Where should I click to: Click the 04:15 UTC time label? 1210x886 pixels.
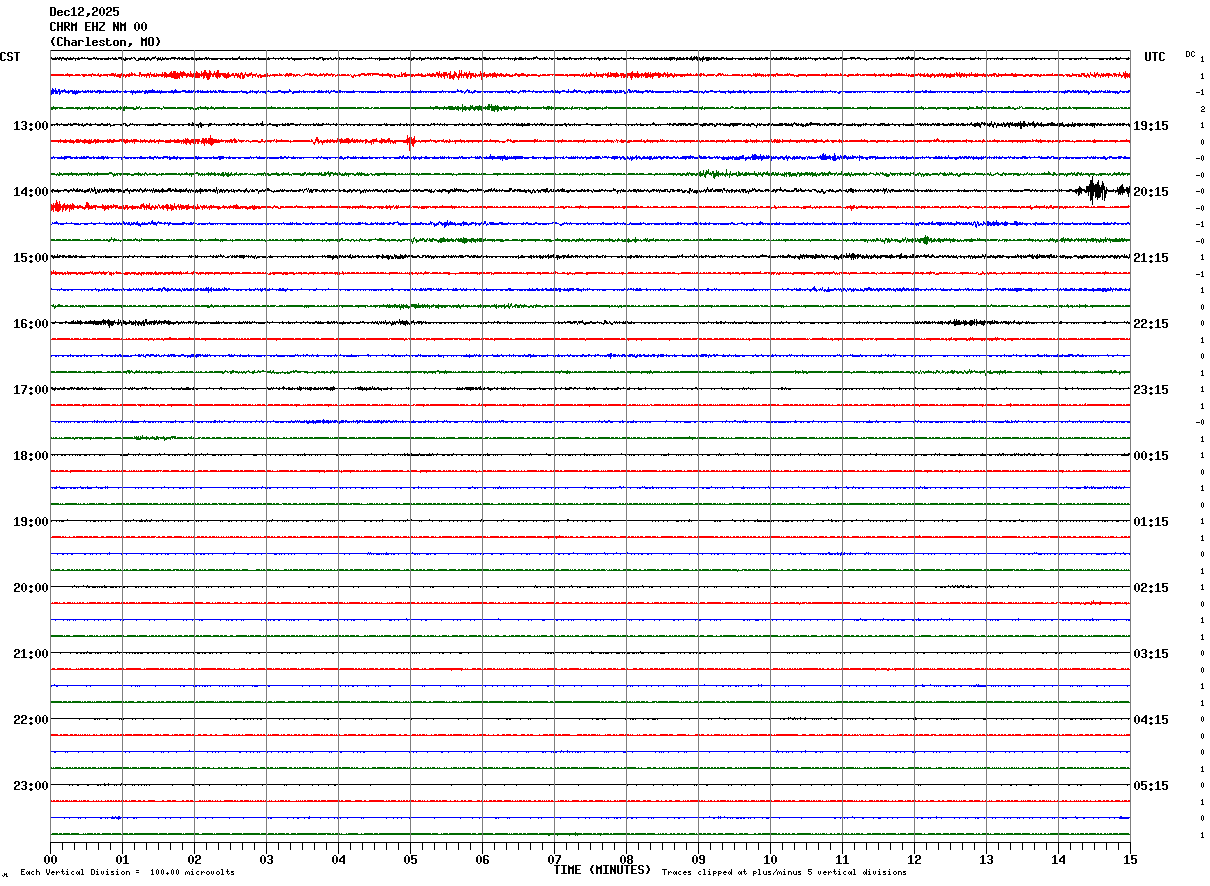coord(1150,719)
